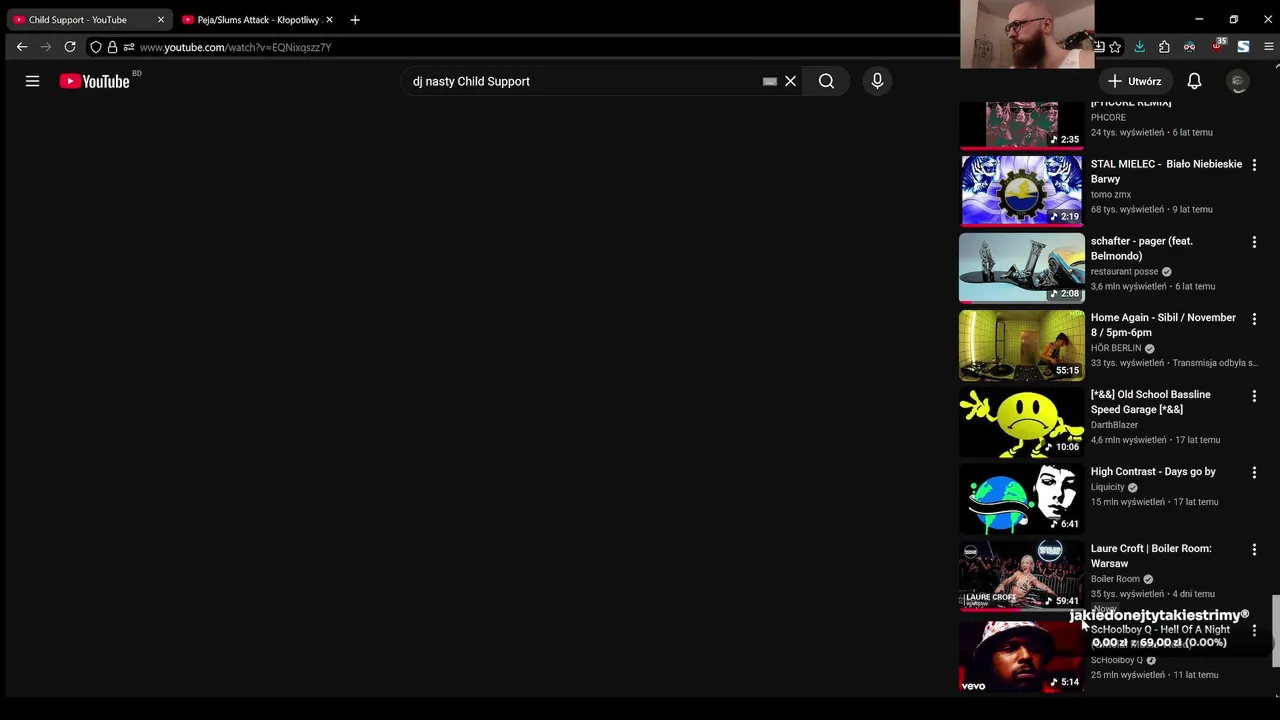Open title schafter - pager (feat. Belmondo)
Image resolution: width=1280 pixels, height=720 pixels.
coord(1142,248)
